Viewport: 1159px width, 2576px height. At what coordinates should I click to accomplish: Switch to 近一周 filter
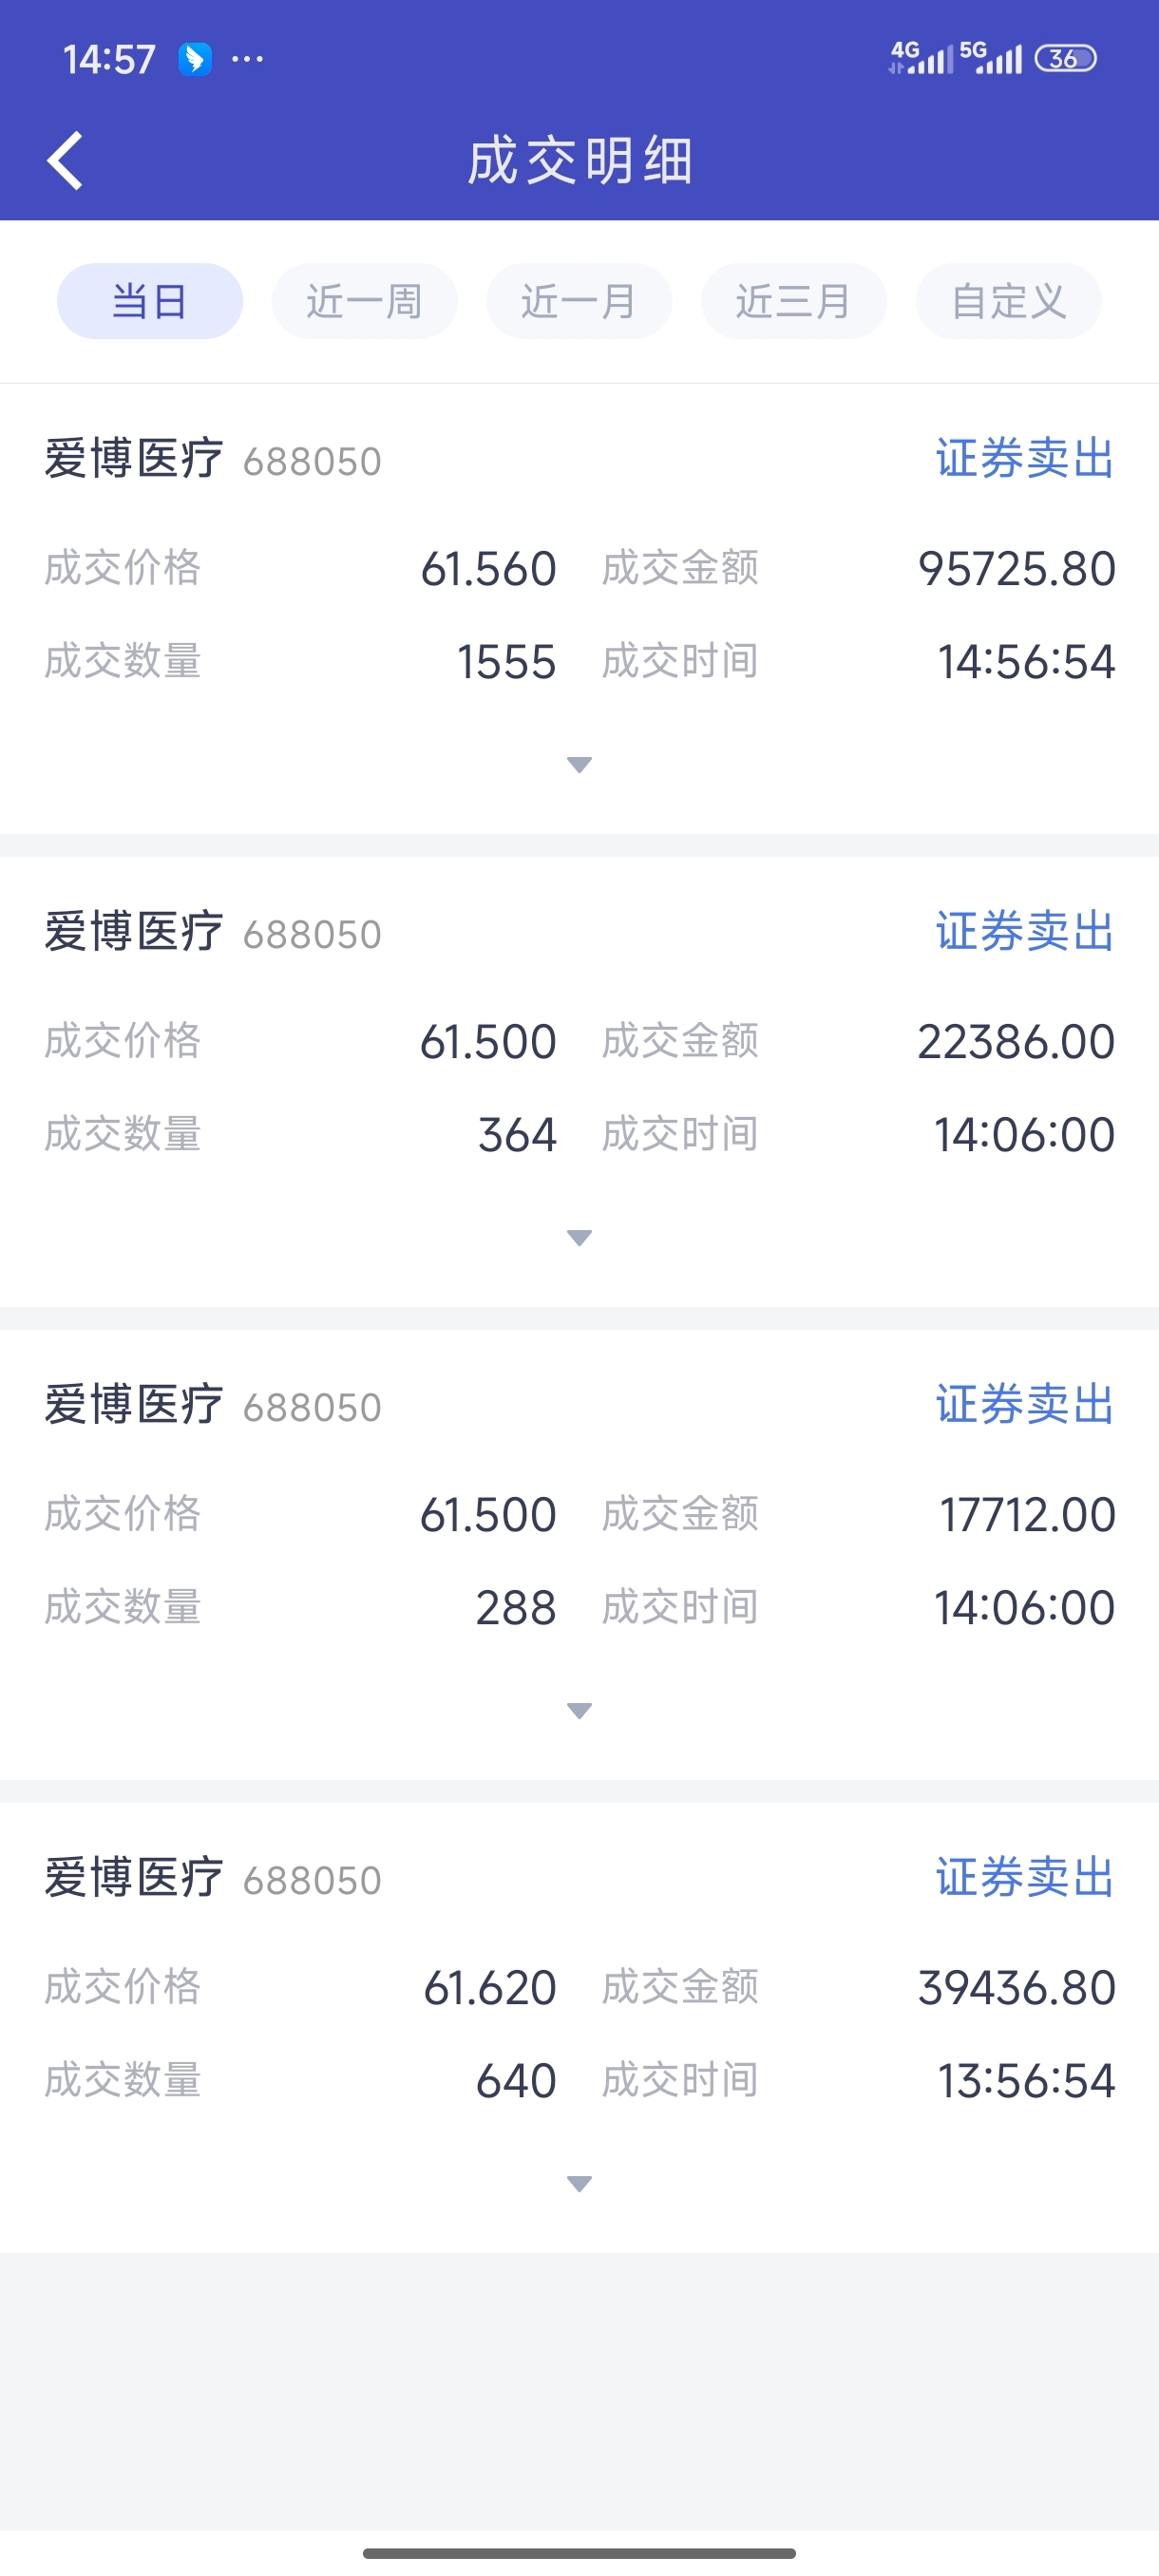coord(364,301)
